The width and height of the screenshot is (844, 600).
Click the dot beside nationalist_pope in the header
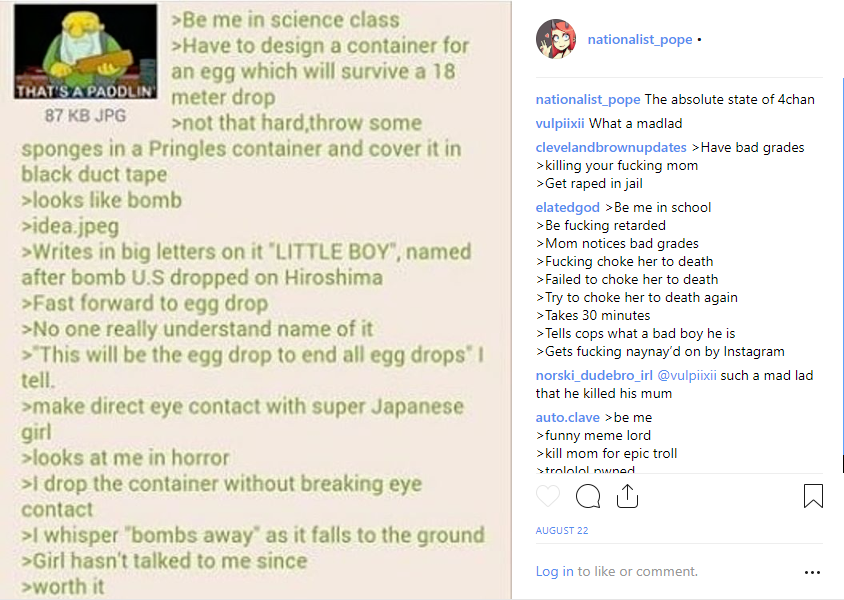[x=699, y=40]
